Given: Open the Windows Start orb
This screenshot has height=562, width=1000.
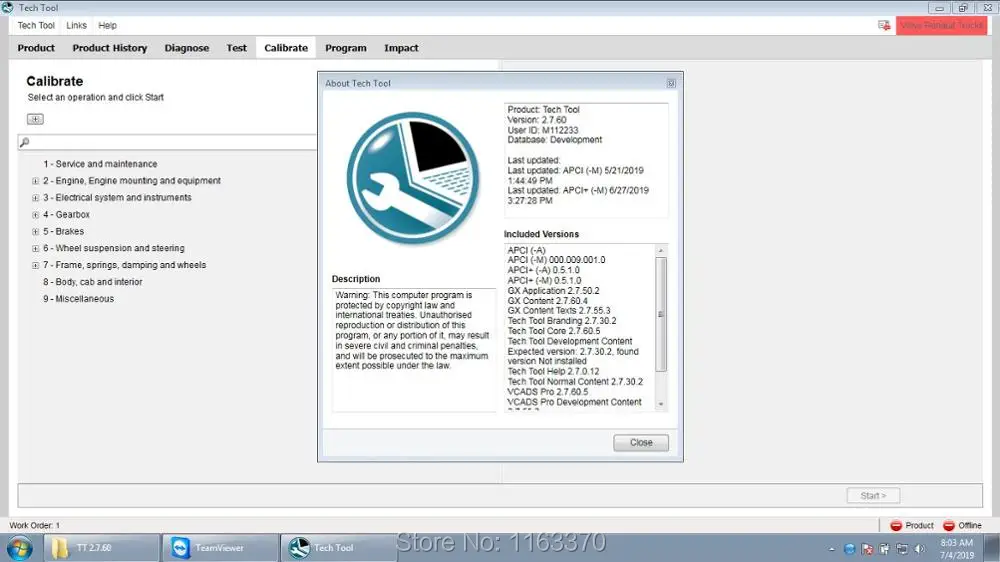Looking at the screenshot, I should pyautogui.click(x=19, y=548).
